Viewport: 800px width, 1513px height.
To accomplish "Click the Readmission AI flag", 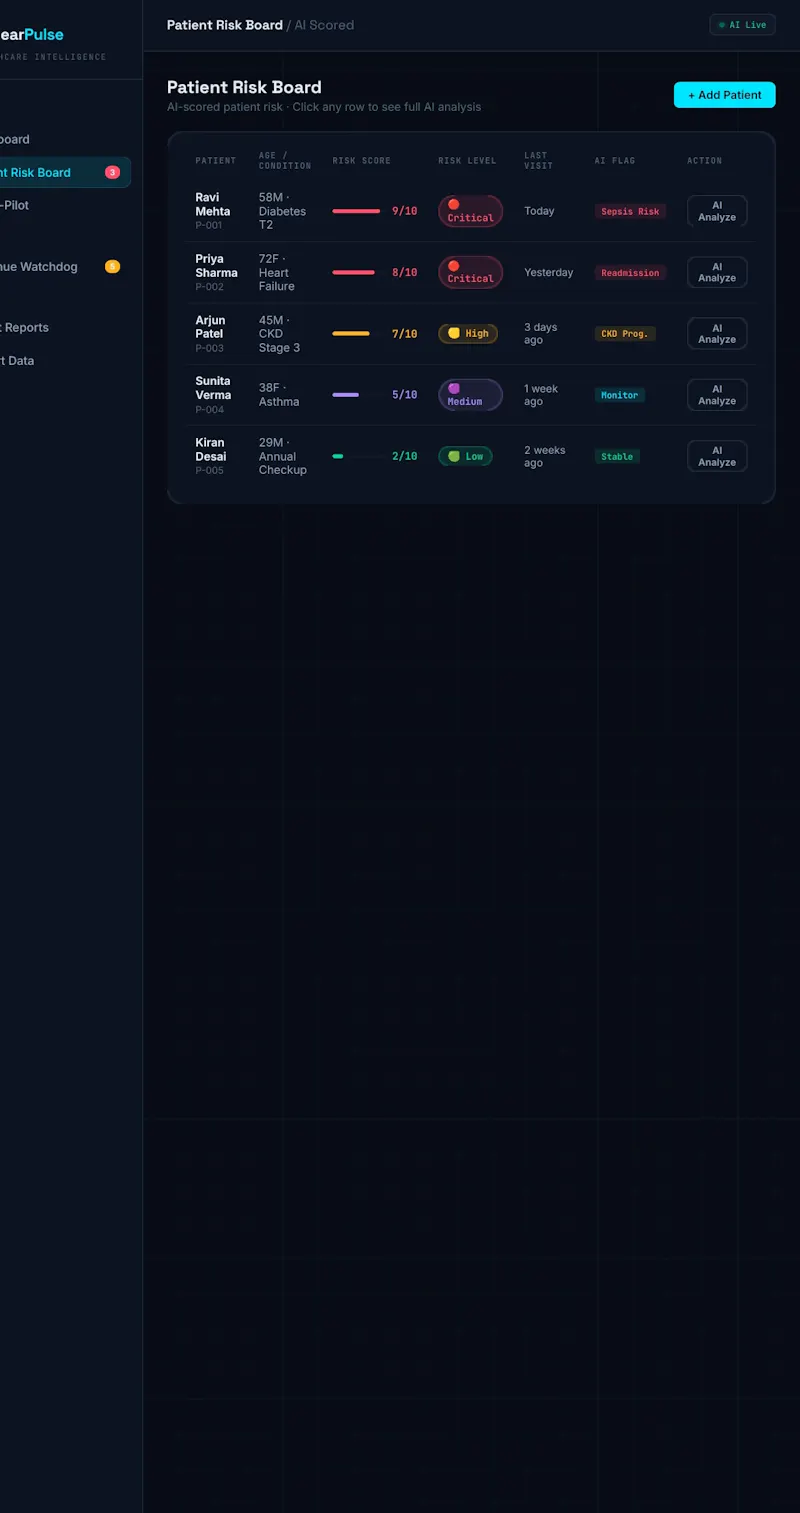I will click(x=630, y=273).
